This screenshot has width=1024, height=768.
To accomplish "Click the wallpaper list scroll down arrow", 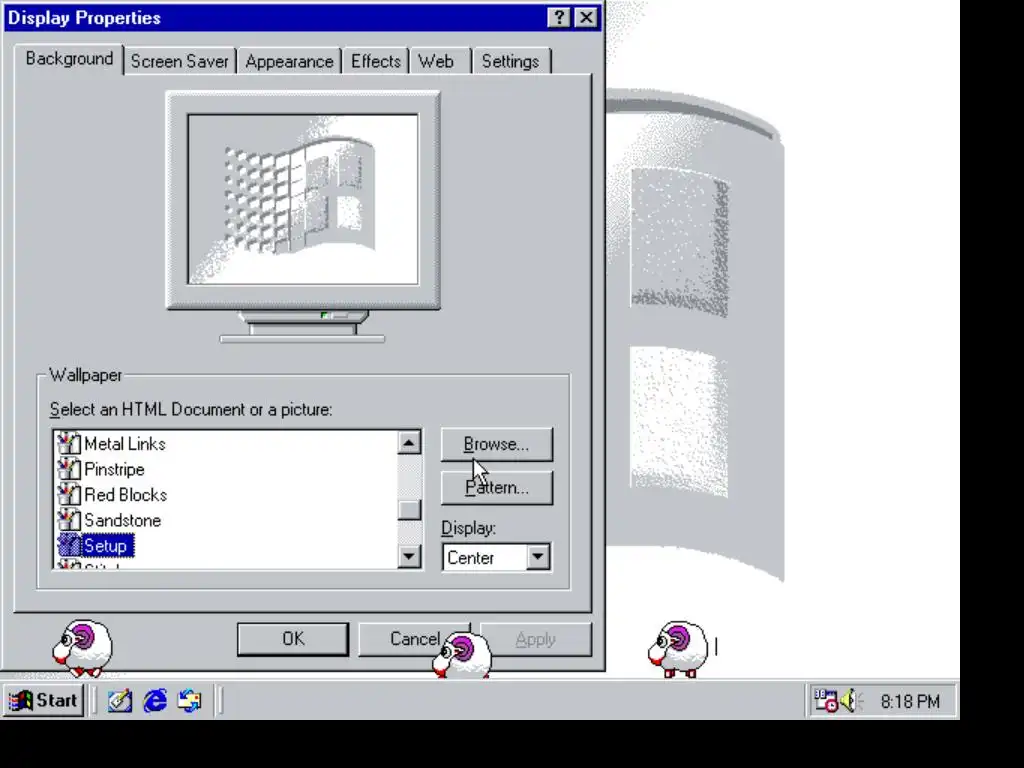I will 409,556.
